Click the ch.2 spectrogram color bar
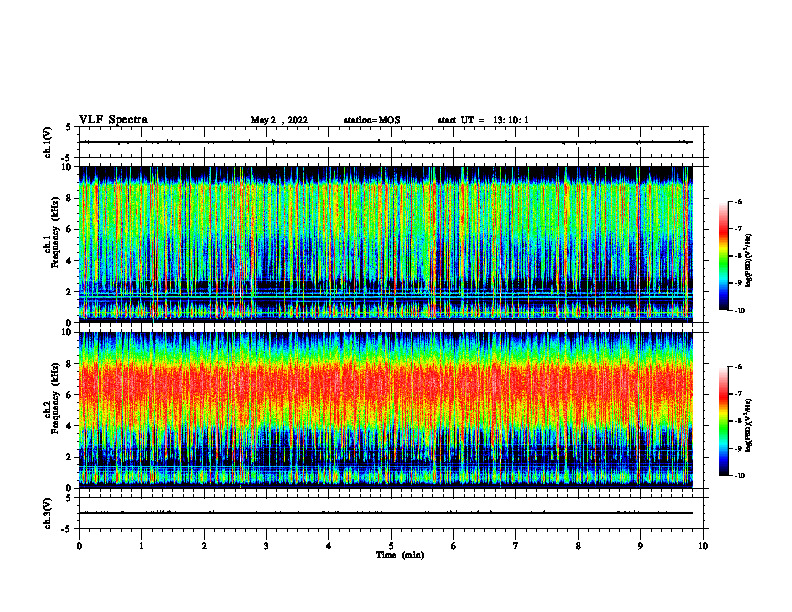Viewport: 792px width, 612px height. pos(724,421)
